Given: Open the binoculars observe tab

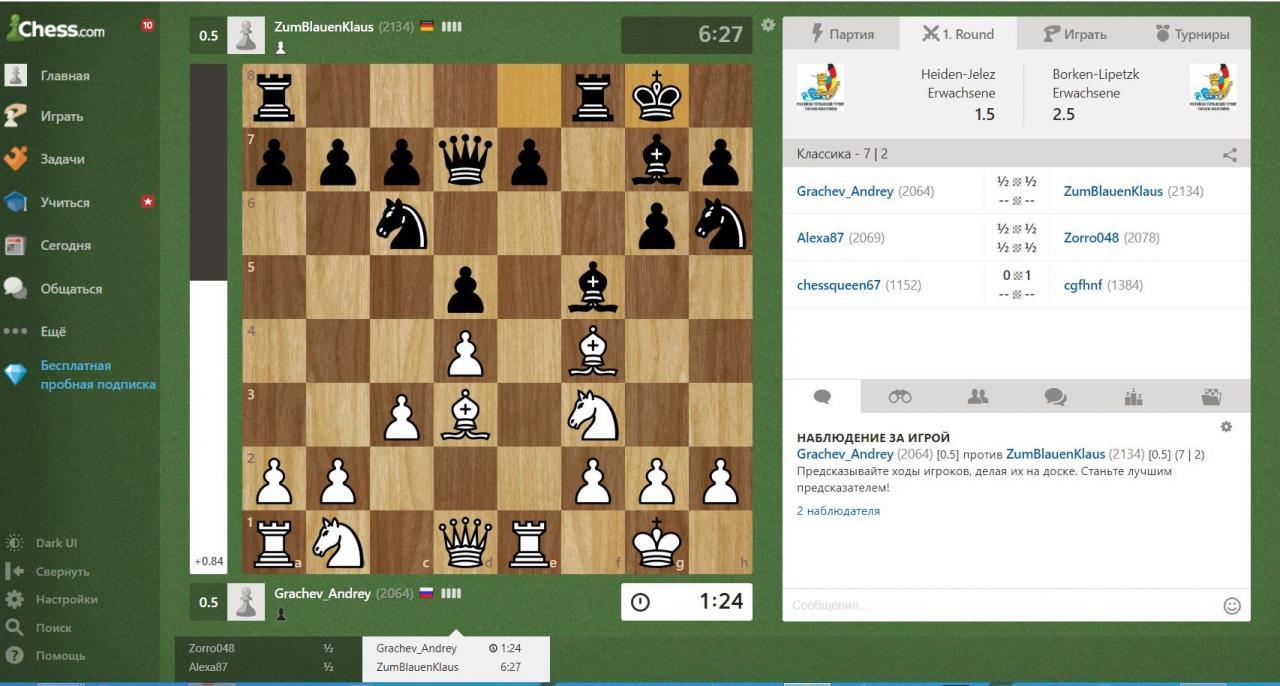Looking at the screenshot, I should click(900, 397).
